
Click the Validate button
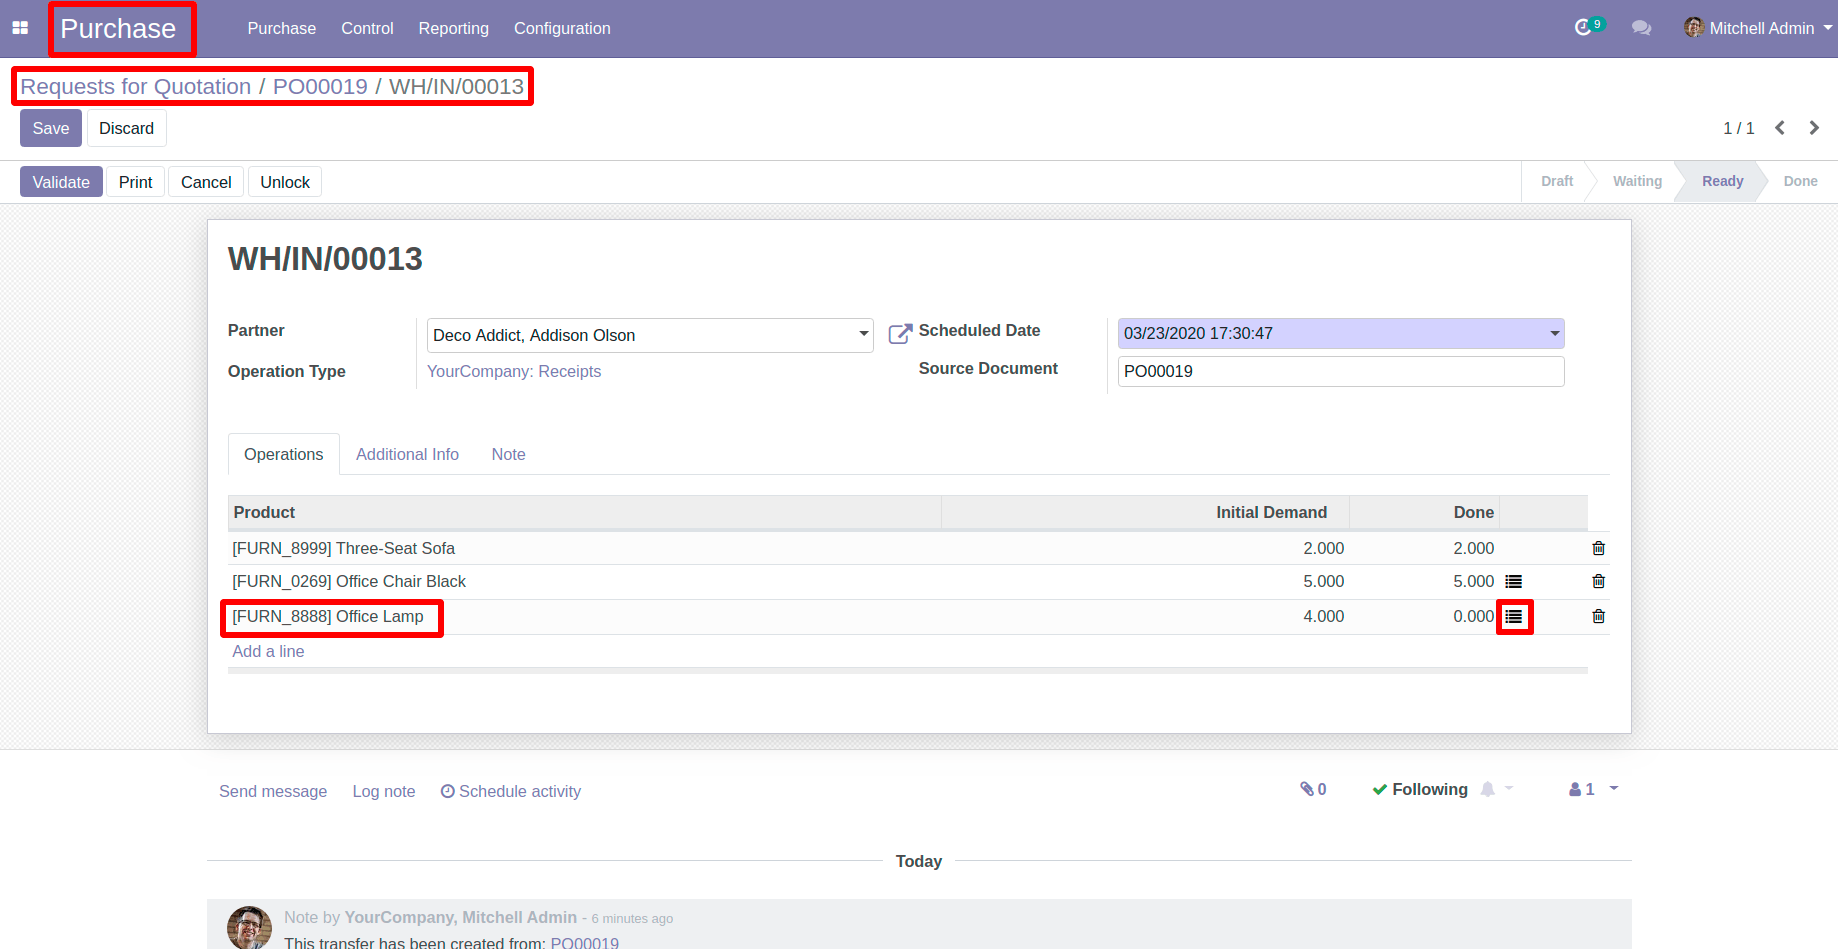coord(61,182)
